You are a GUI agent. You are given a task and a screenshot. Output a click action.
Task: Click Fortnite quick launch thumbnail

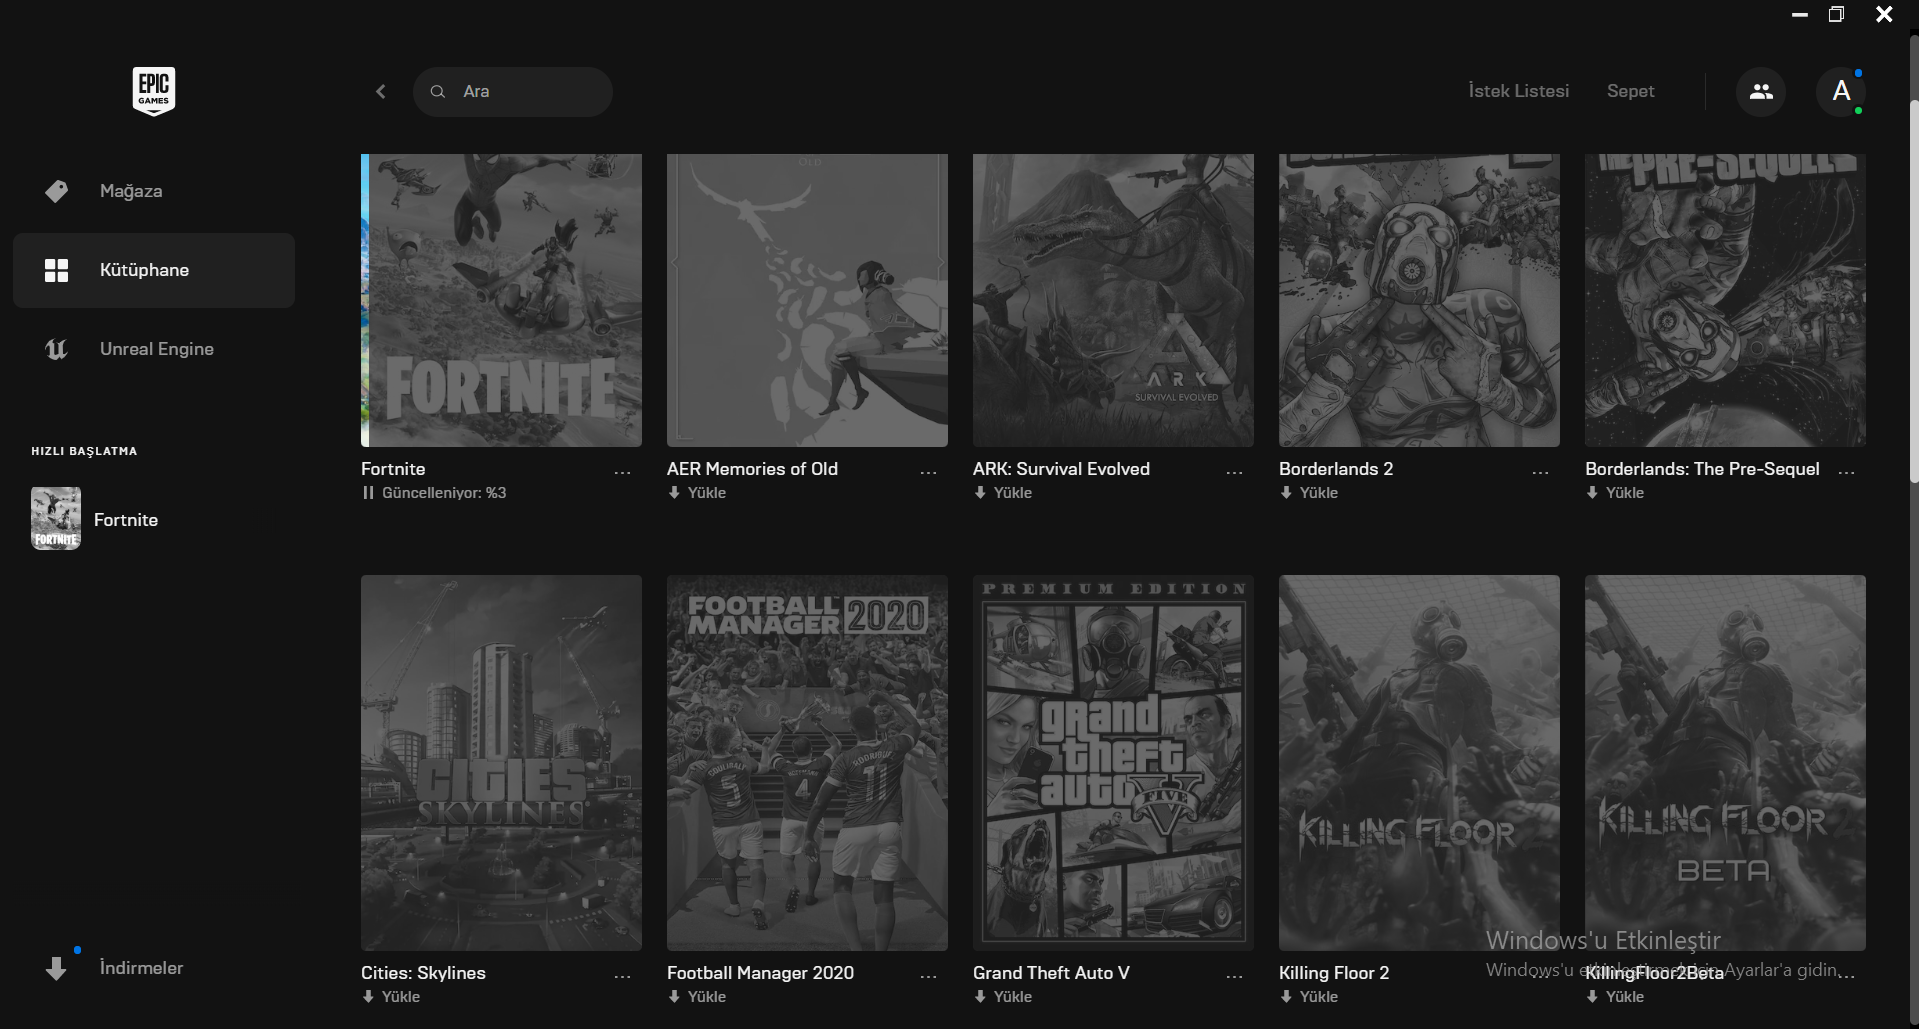[56, 519]
